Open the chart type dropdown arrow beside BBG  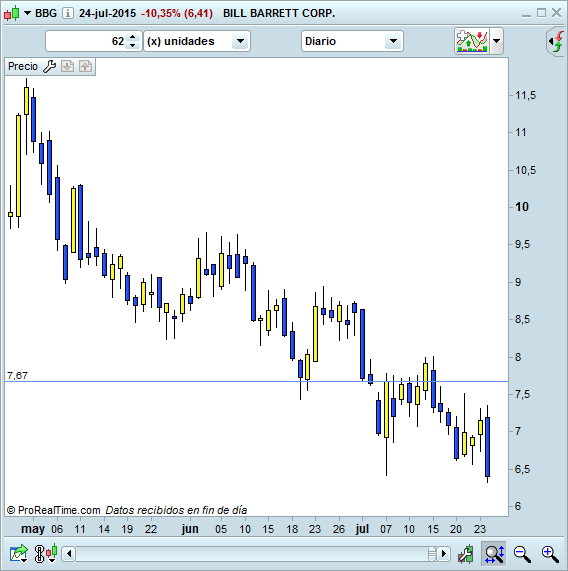coord(27,13)
